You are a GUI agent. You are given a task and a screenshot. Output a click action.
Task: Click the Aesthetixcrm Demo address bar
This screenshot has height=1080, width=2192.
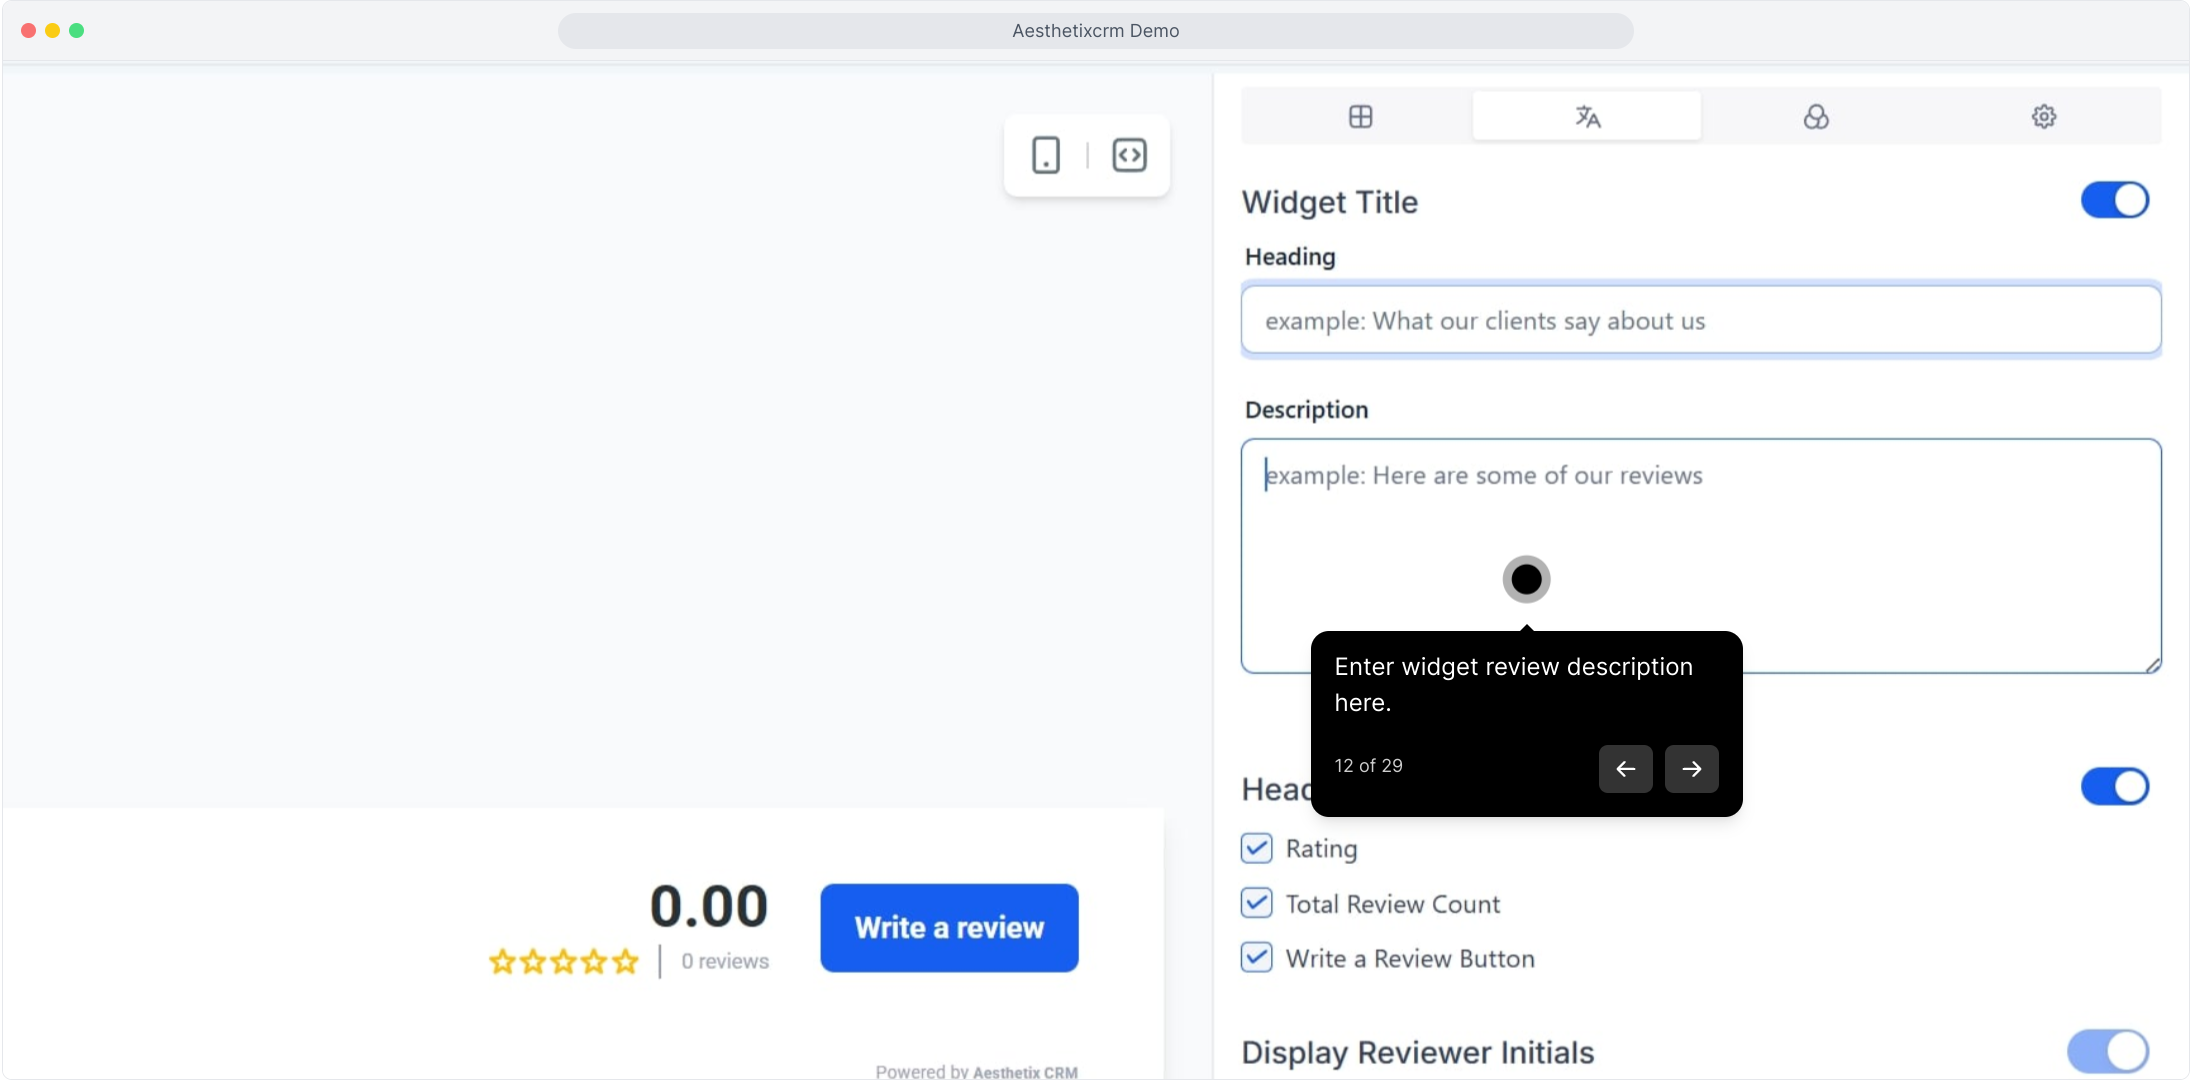click(x=1096, y=31)
